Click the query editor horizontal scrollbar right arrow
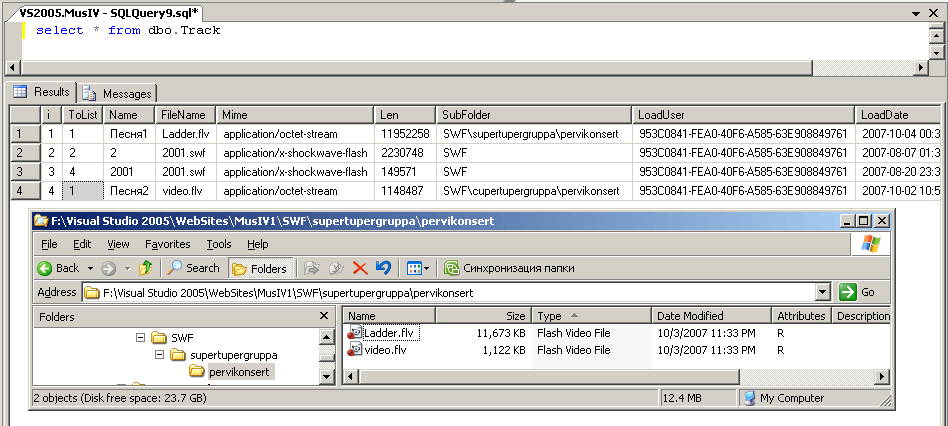 coord(920,68)
